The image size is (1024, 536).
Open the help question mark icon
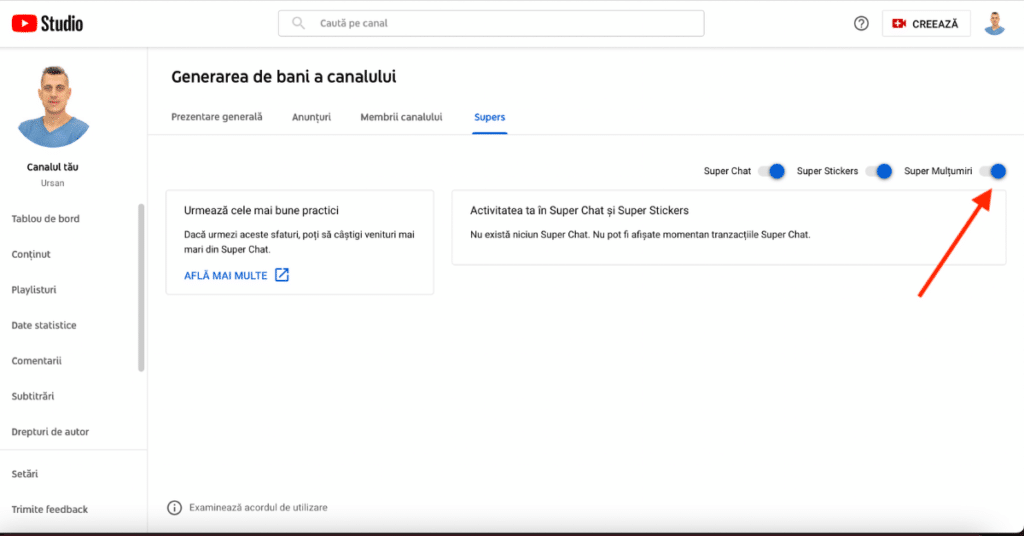861,24
